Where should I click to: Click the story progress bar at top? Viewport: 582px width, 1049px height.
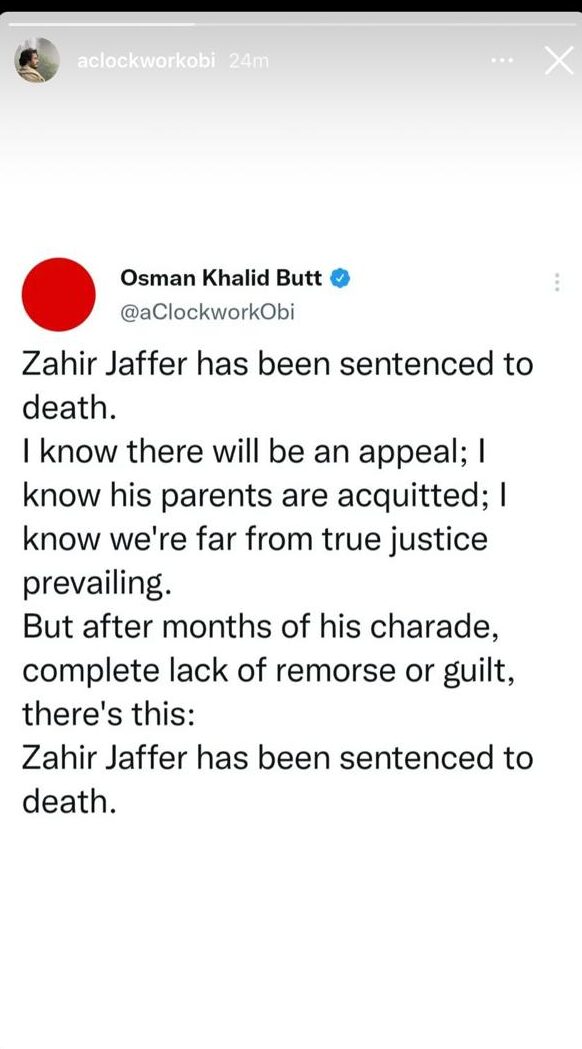pos(291,24)
